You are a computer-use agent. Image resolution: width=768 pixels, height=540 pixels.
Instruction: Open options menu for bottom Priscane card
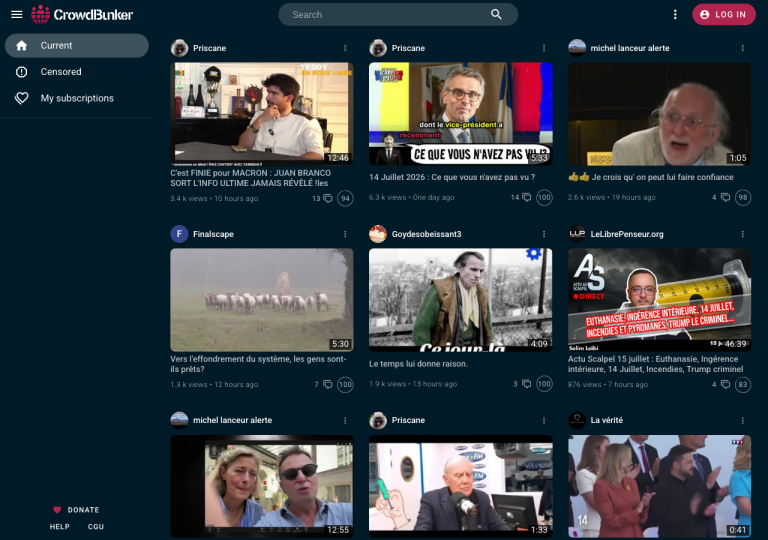[x=544, y=420]
